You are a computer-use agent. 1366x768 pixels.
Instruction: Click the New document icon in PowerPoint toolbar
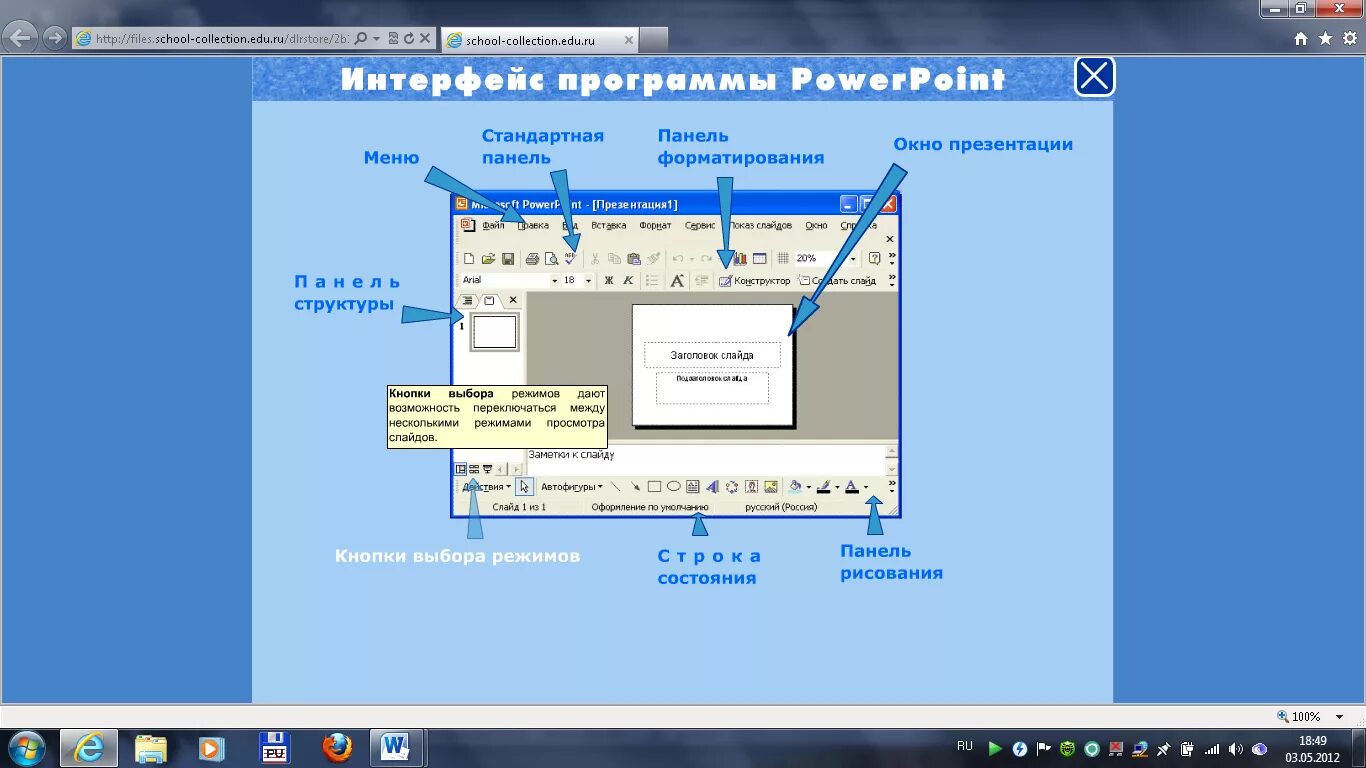tap(469, 259)
